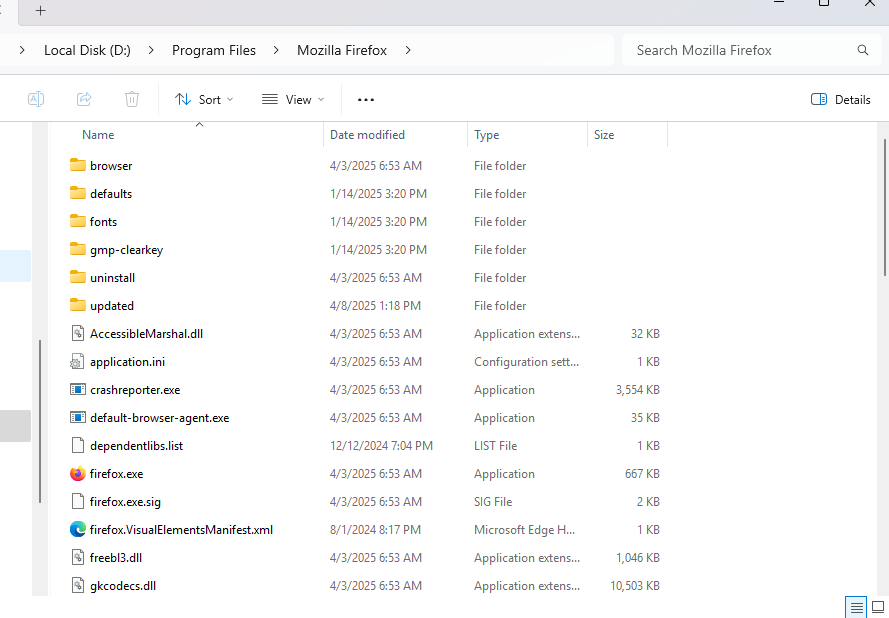Expand chevron after Local Disk (D:)
Viewport: 889px width, 618px height.
point(151,50)
